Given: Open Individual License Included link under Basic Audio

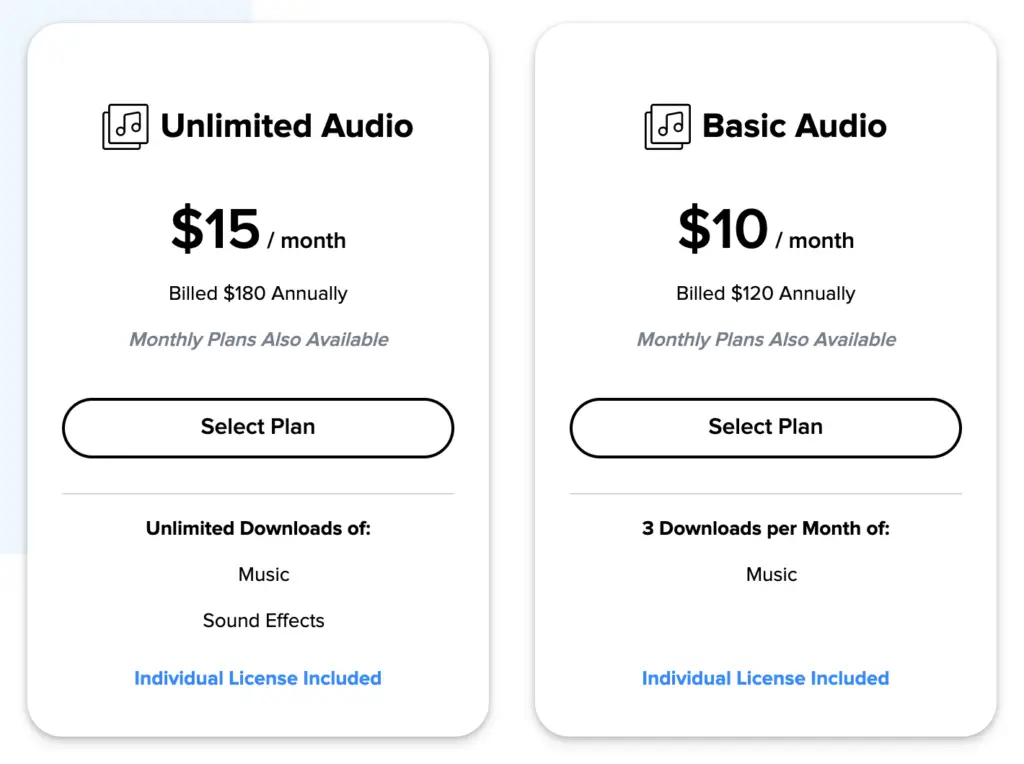Looking at the screenshot, I should (x=765, y=678).
